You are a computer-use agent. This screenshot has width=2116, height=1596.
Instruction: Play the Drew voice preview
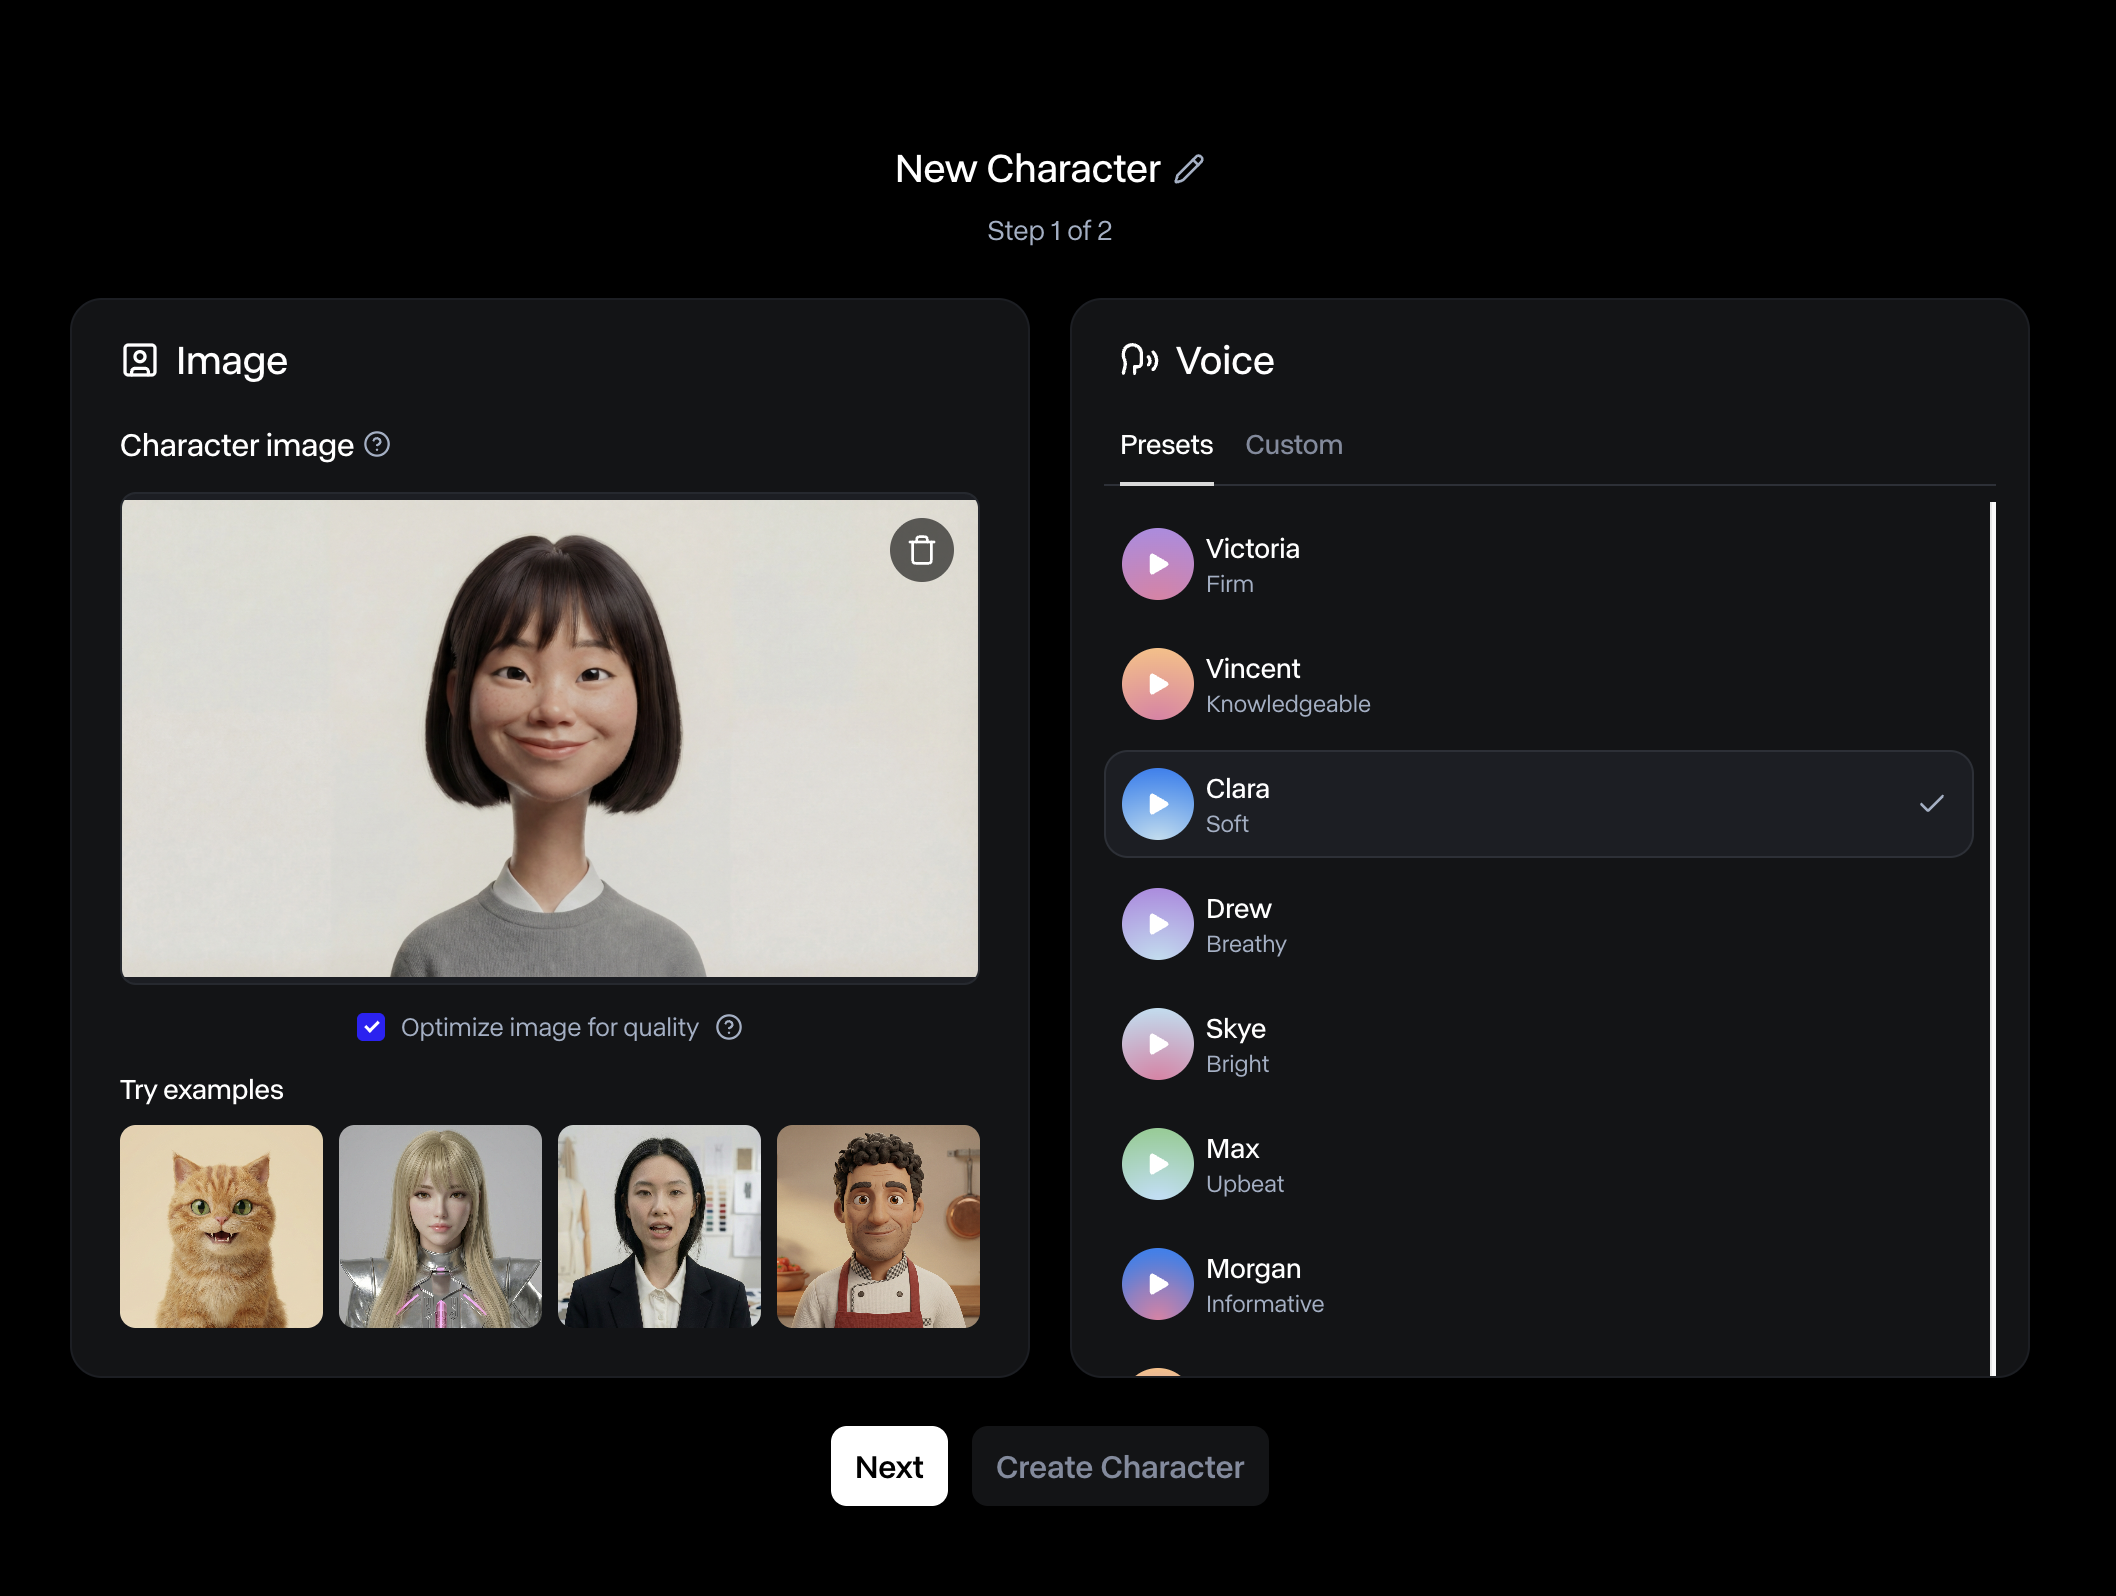click(x=1157, y=924)
